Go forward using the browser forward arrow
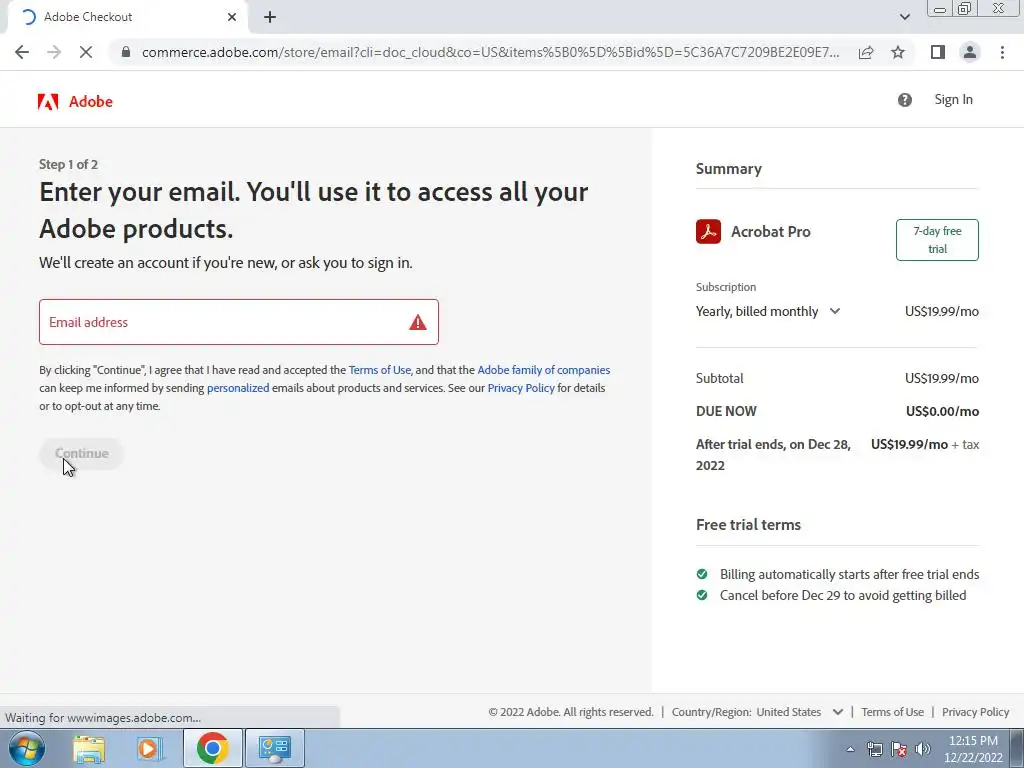The height and width of the screenshot is (768, 1024). [x=54, y=52]
